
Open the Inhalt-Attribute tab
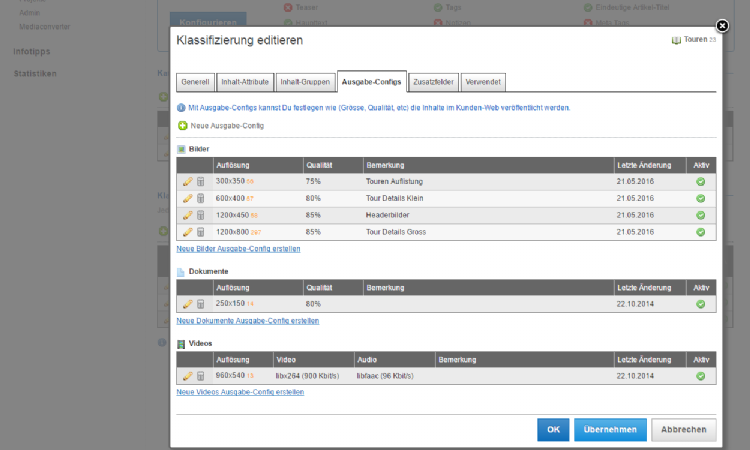244,81
